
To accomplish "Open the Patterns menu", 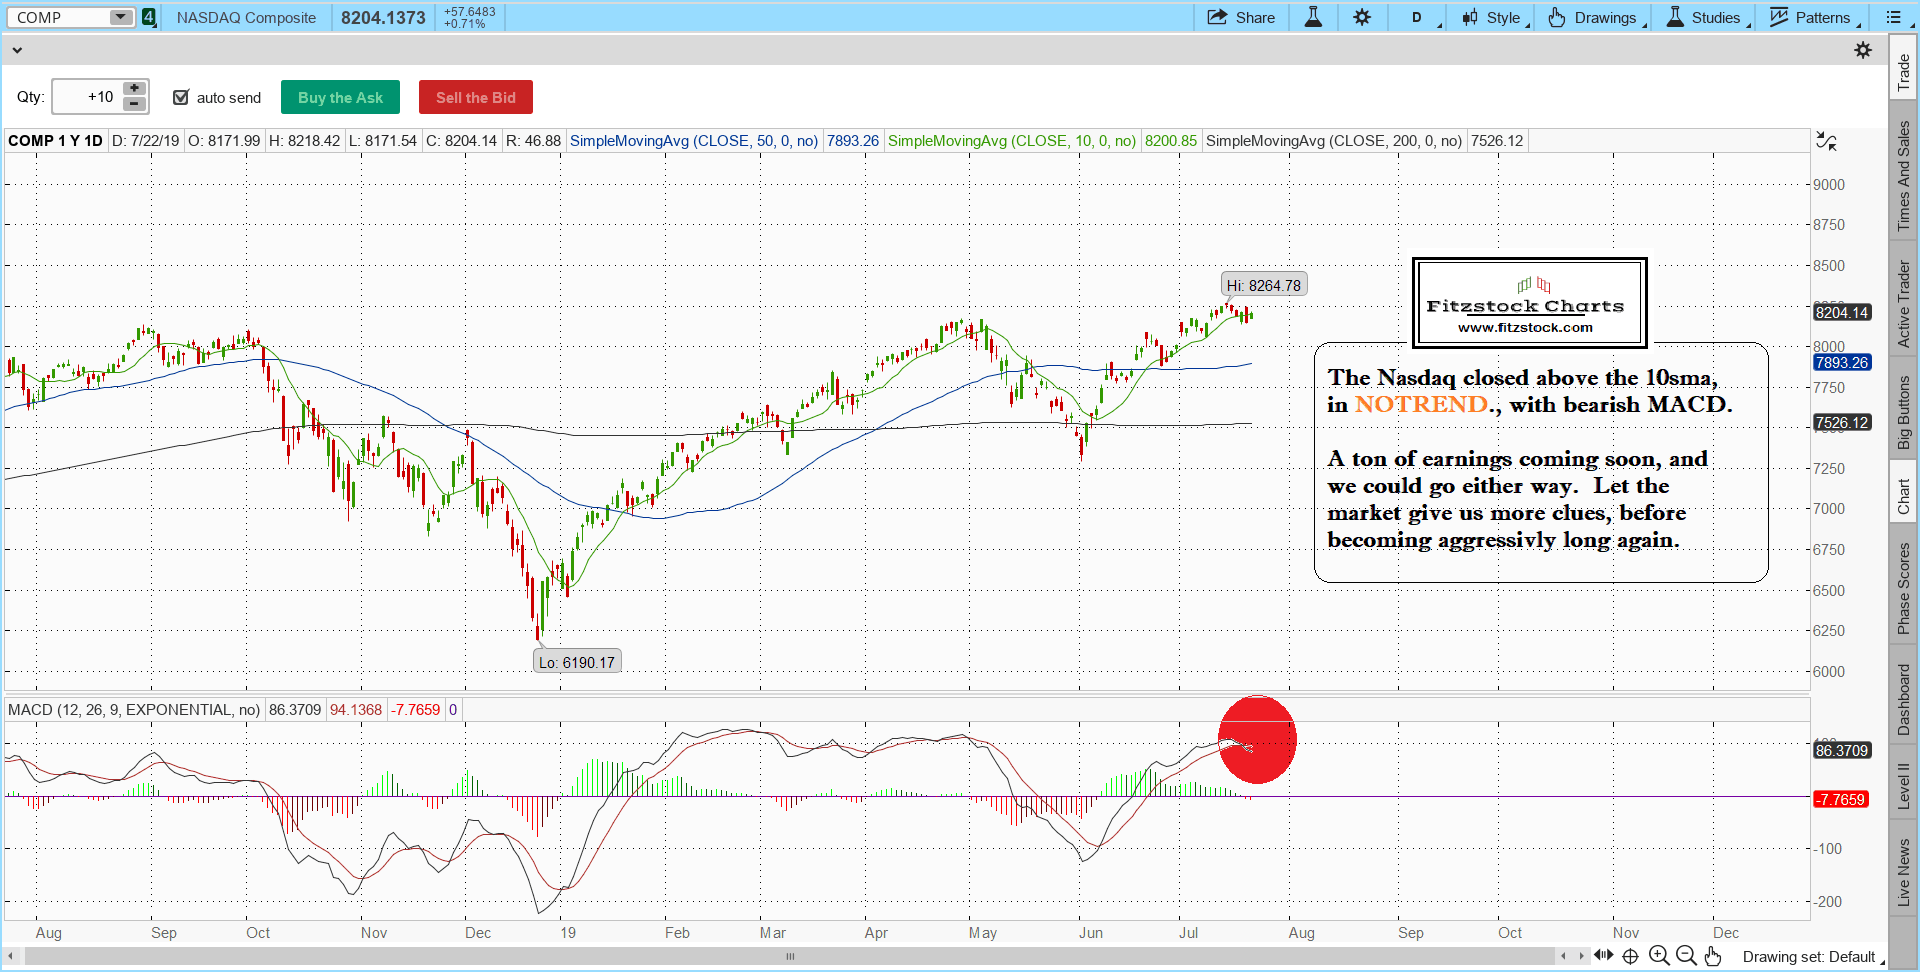I will [x=1814, y=17].
